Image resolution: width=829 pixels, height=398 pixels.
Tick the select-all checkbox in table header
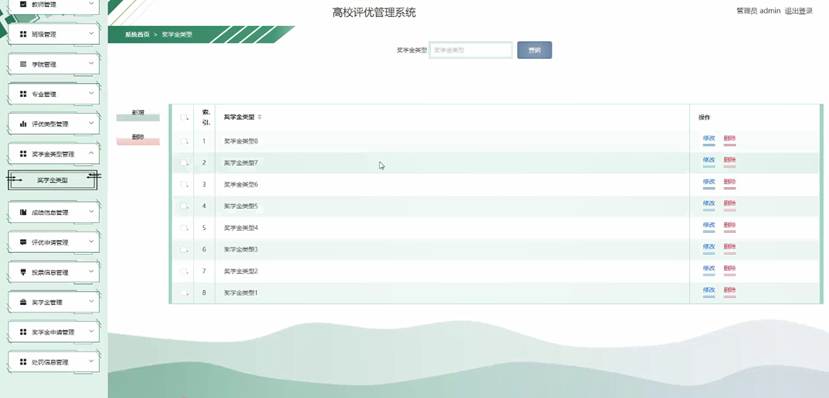pyautogui.click(x=183, y=117)
